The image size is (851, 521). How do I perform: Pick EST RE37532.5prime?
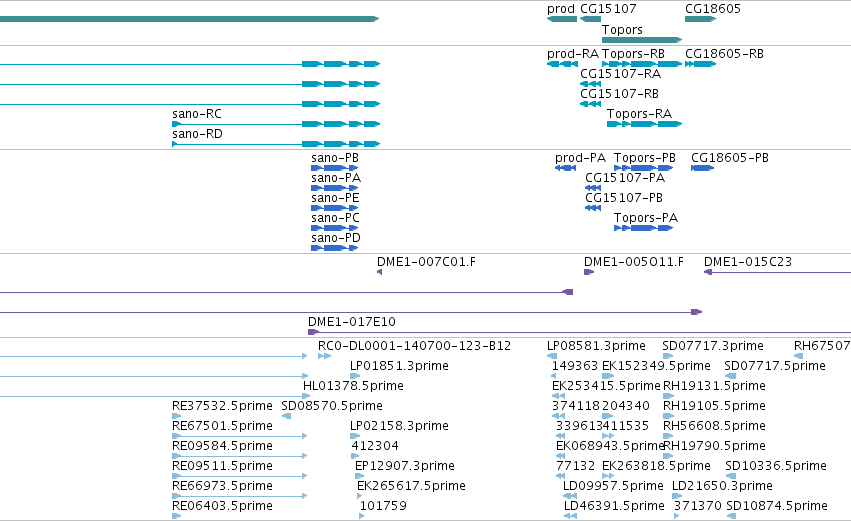click(176, 417)
